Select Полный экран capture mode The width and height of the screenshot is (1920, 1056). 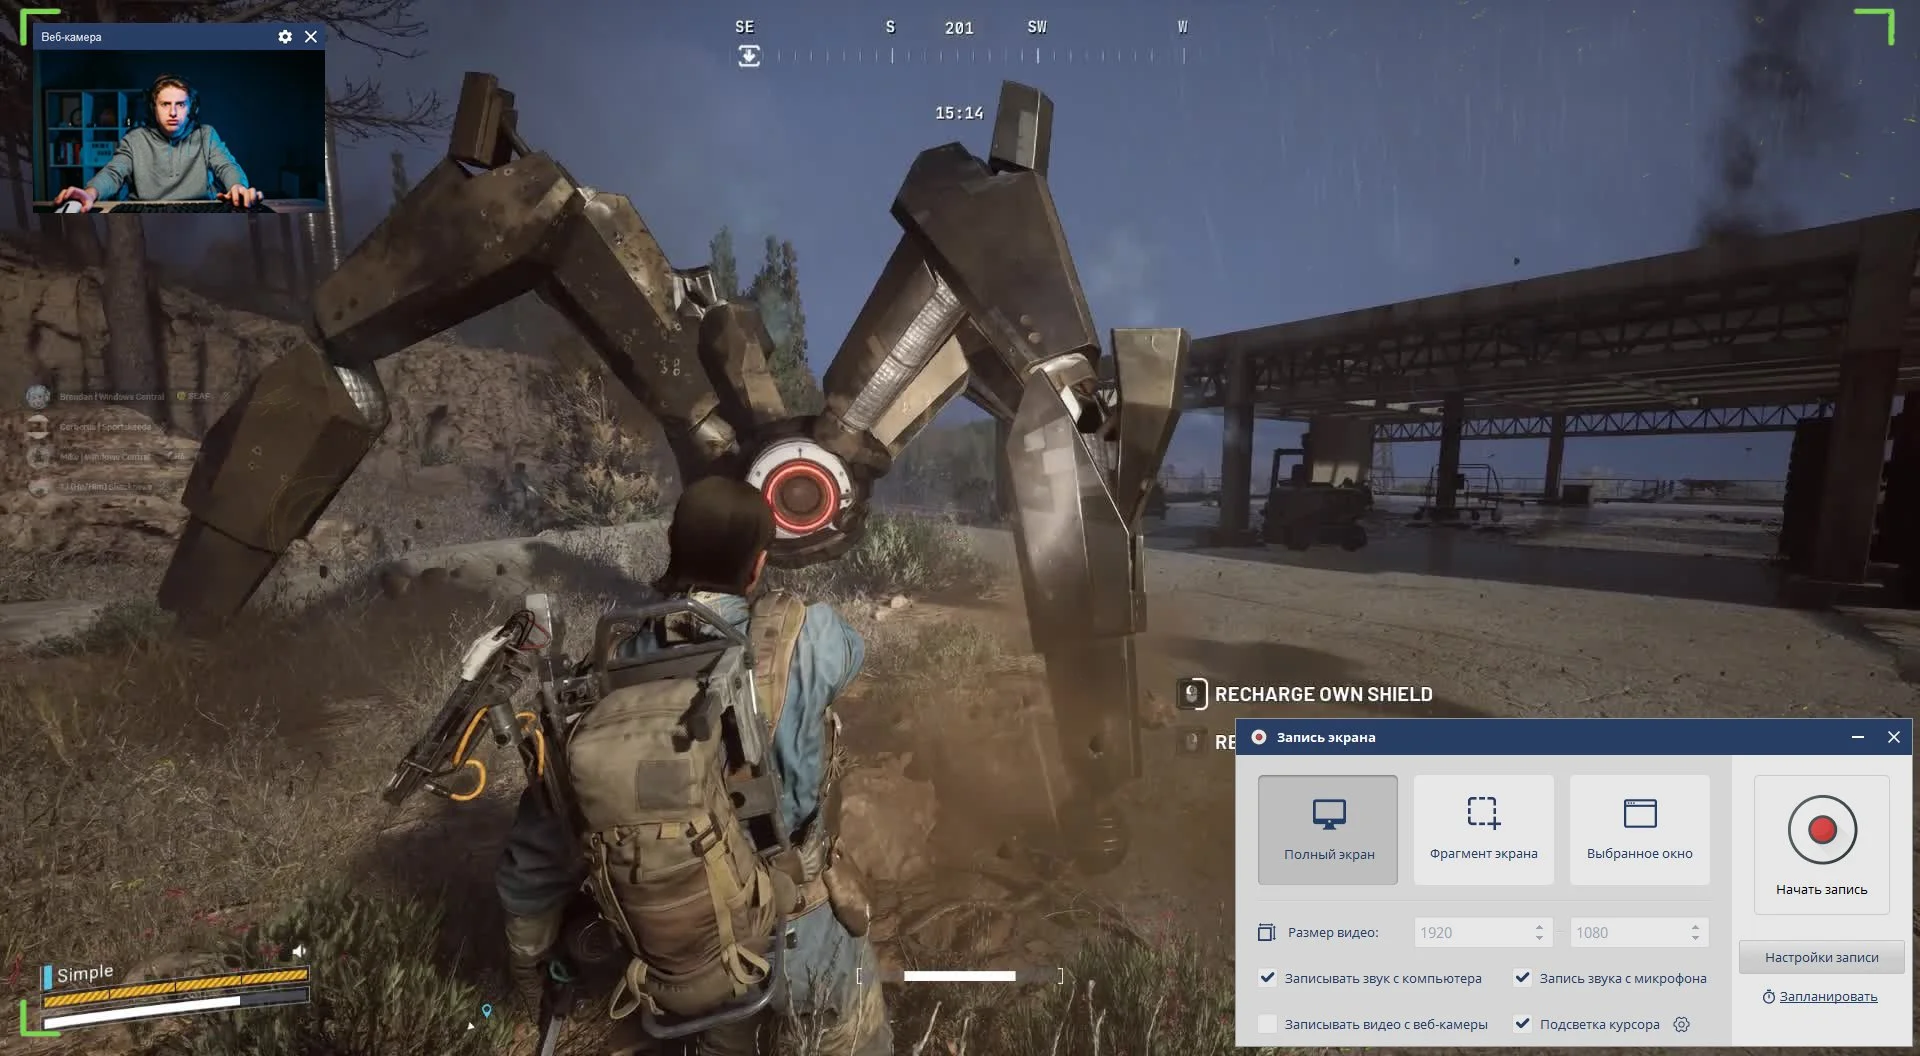click(x=1328, y=829)
